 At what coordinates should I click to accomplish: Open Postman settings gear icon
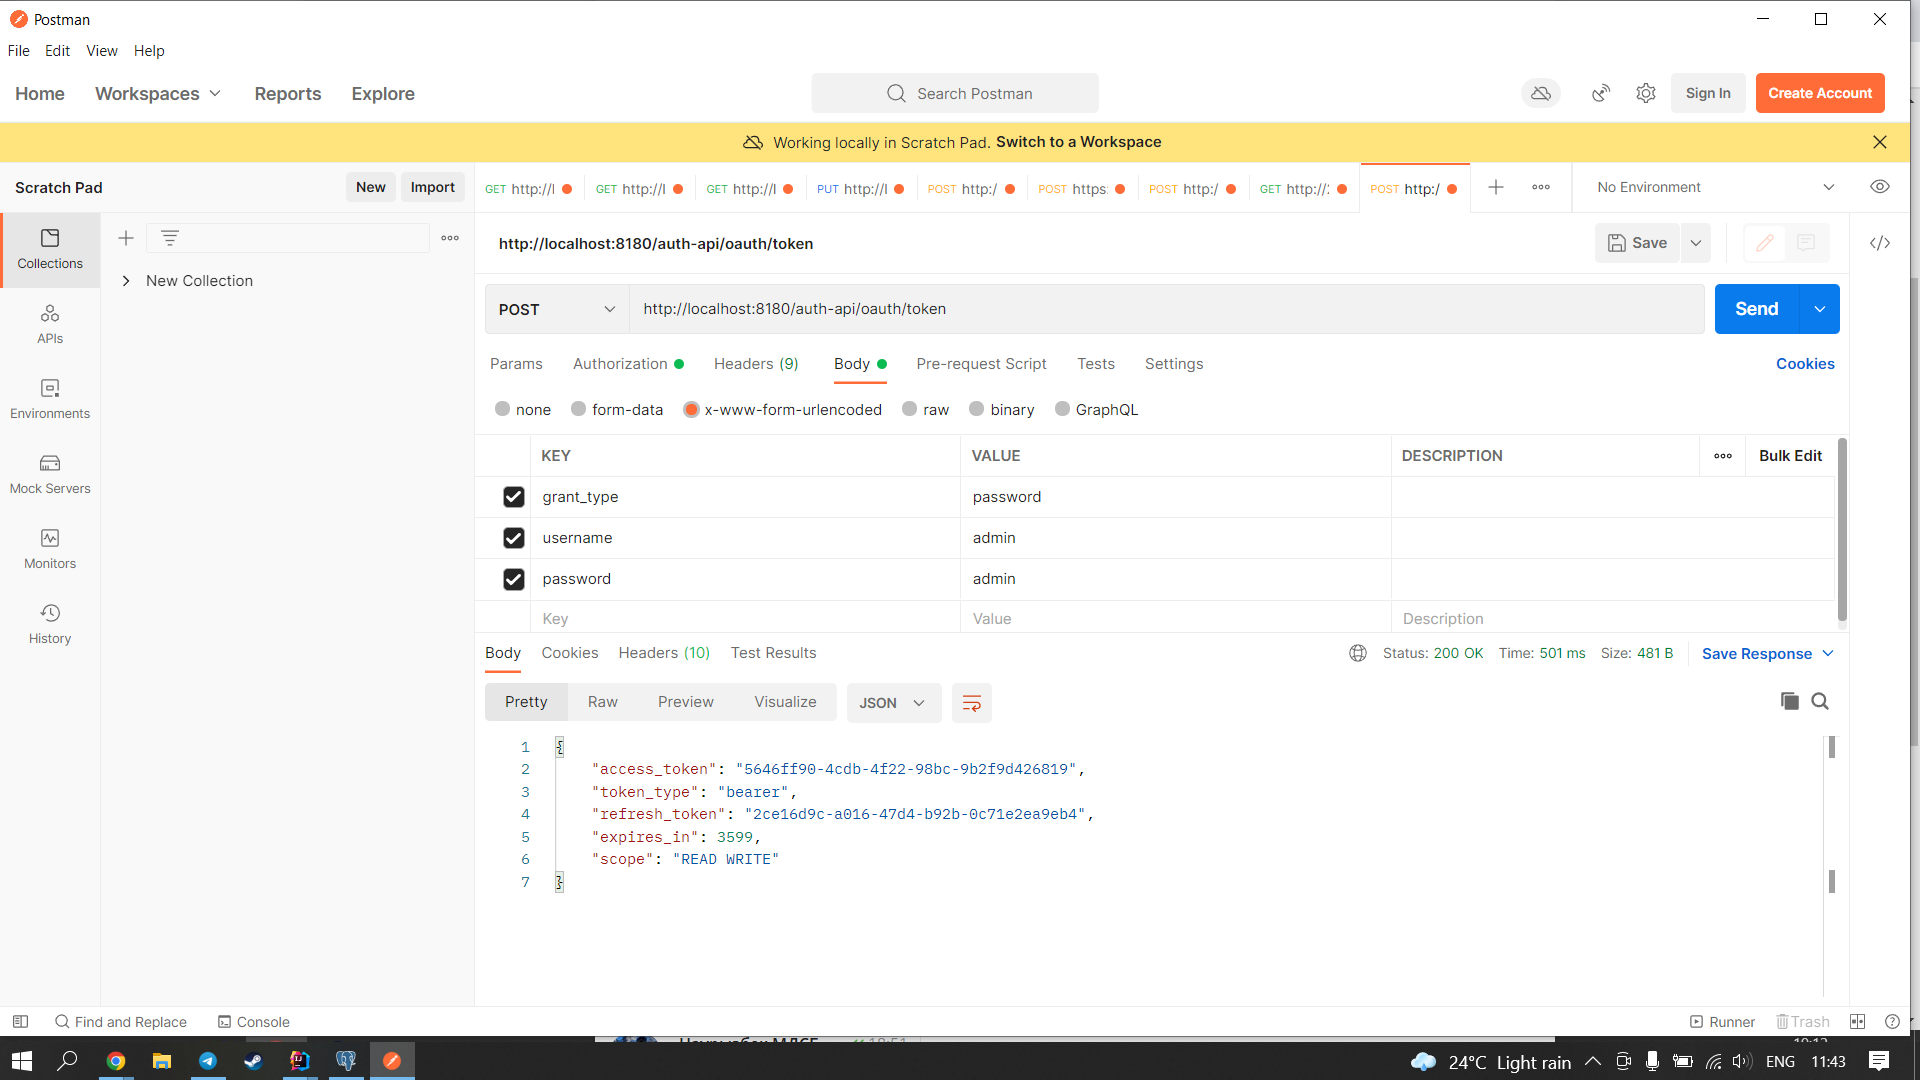tap(1645, 93)
